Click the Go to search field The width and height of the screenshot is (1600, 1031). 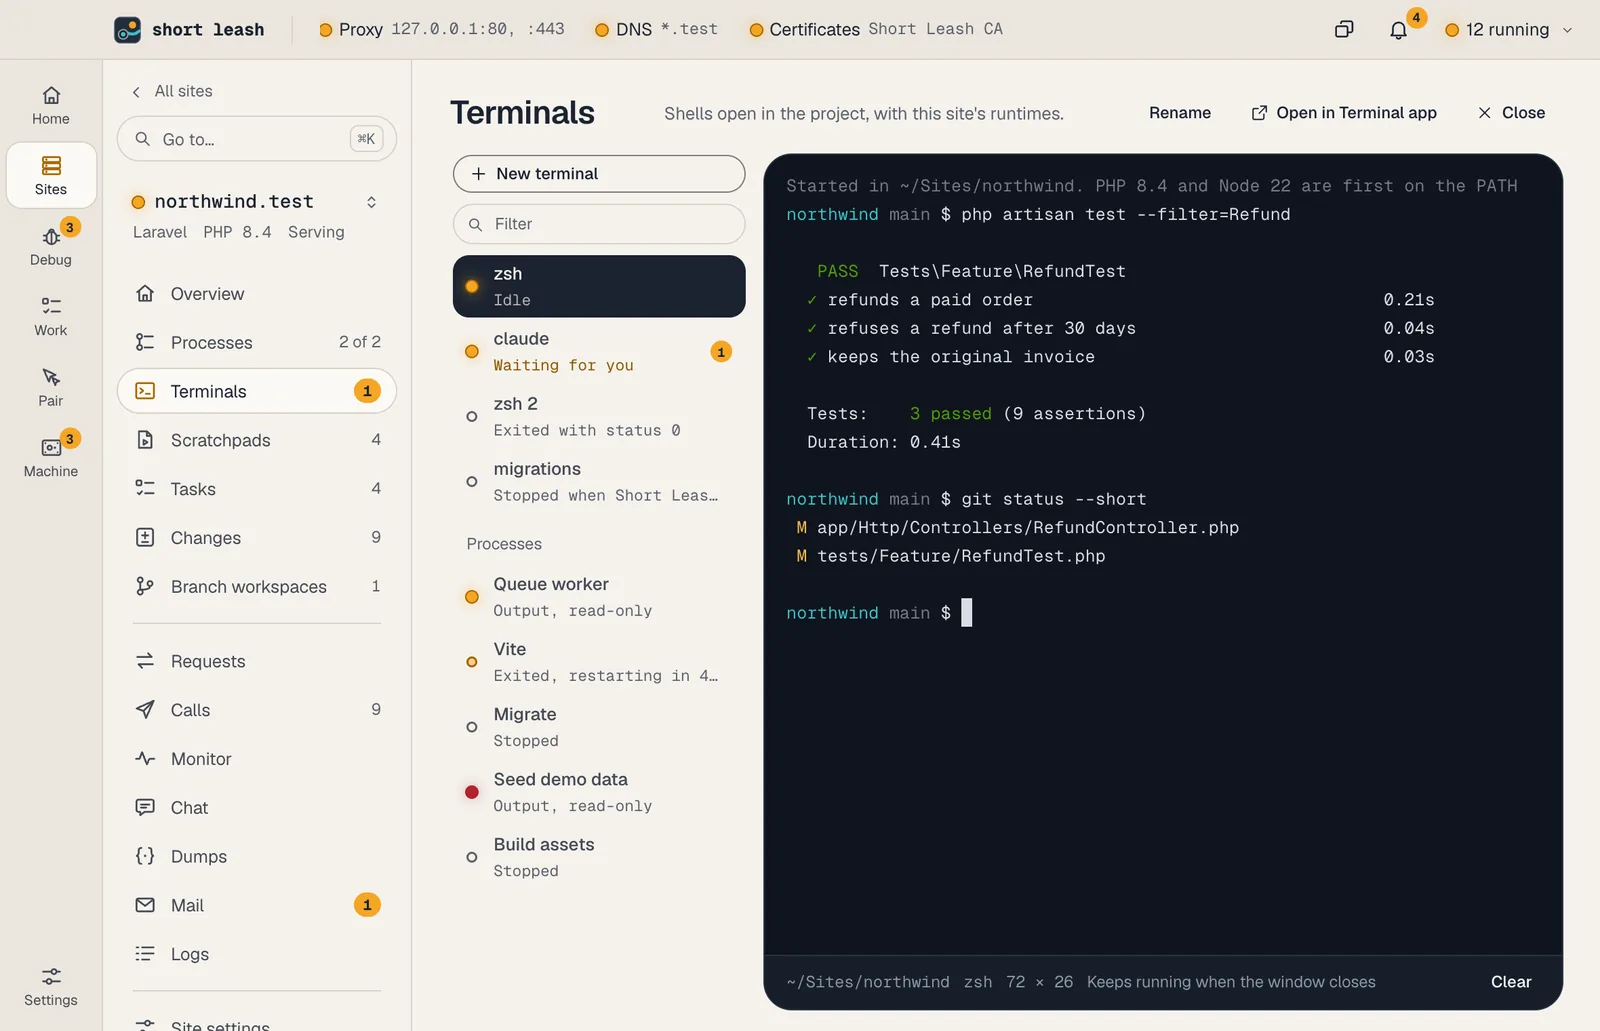[x=257, y=139]
